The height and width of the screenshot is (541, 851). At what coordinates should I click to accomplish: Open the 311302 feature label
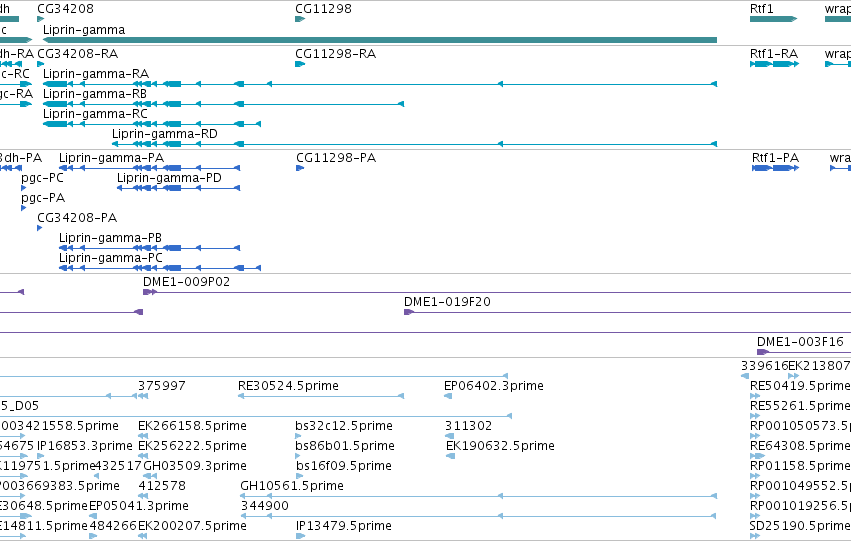point(468,426)
